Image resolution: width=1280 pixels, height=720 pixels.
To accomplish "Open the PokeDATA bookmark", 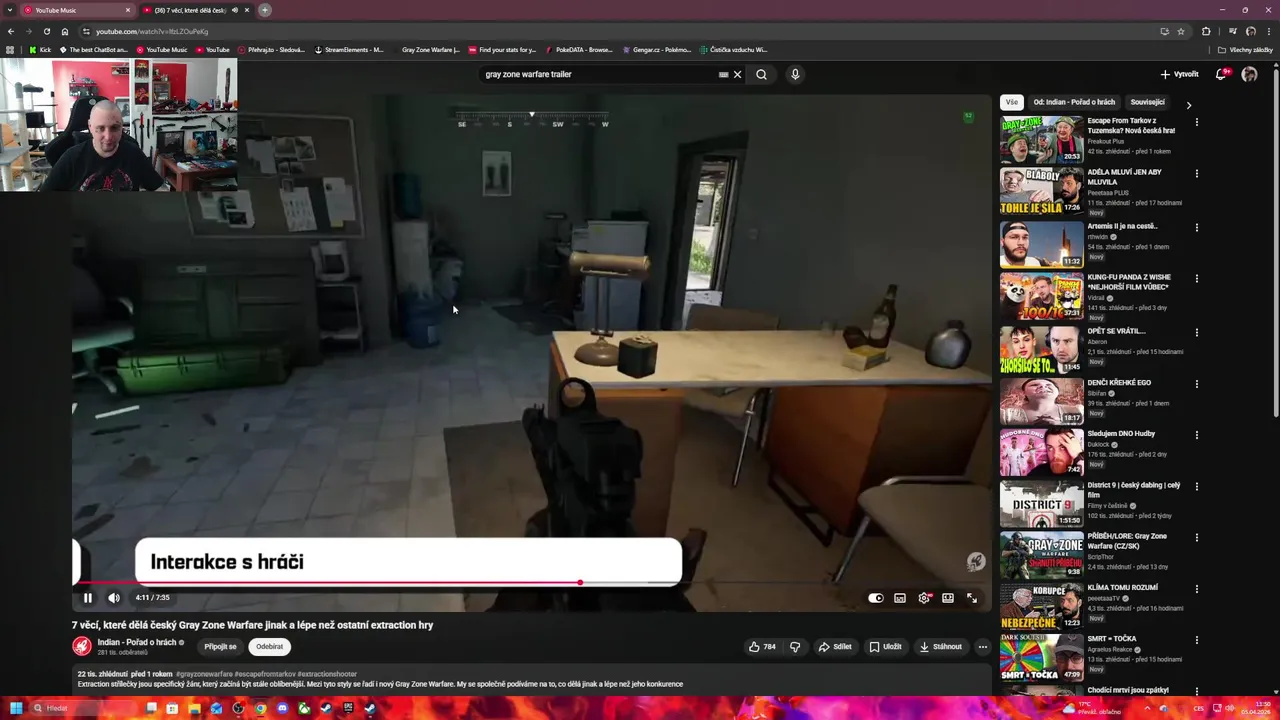I will tap(579, 50).
